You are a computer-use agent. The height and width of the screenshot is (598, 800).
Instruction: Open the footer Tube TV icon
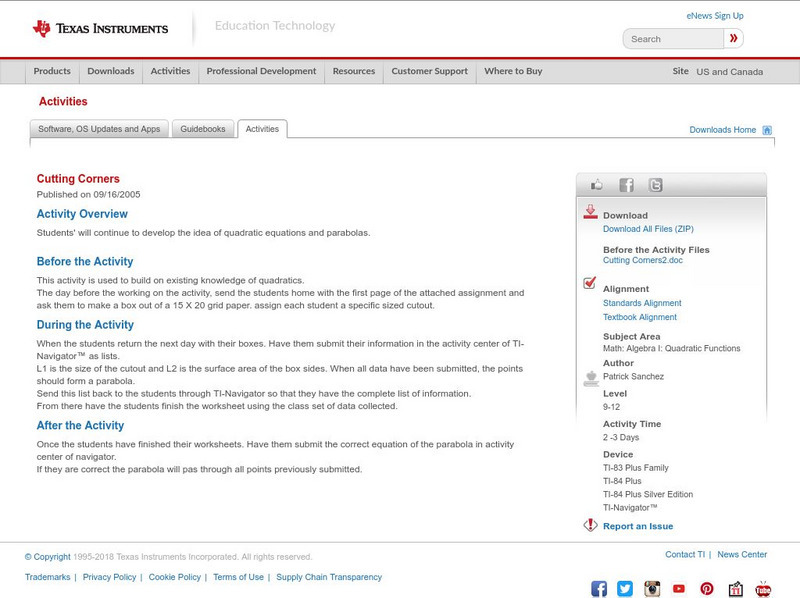[x=763, y=589]
